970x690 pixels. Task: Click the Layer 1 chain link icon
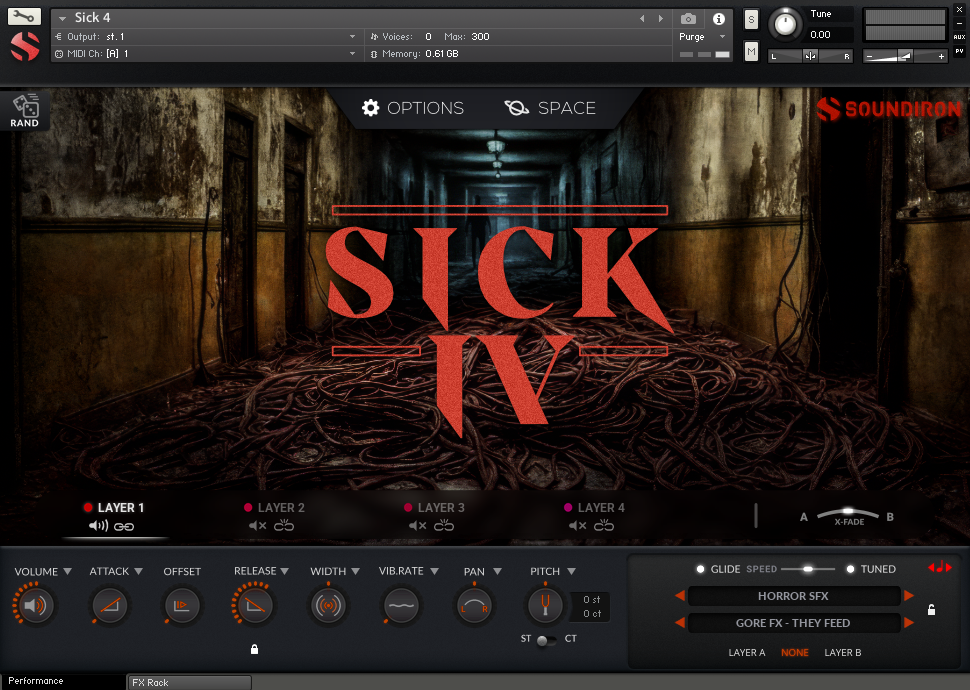124,527
